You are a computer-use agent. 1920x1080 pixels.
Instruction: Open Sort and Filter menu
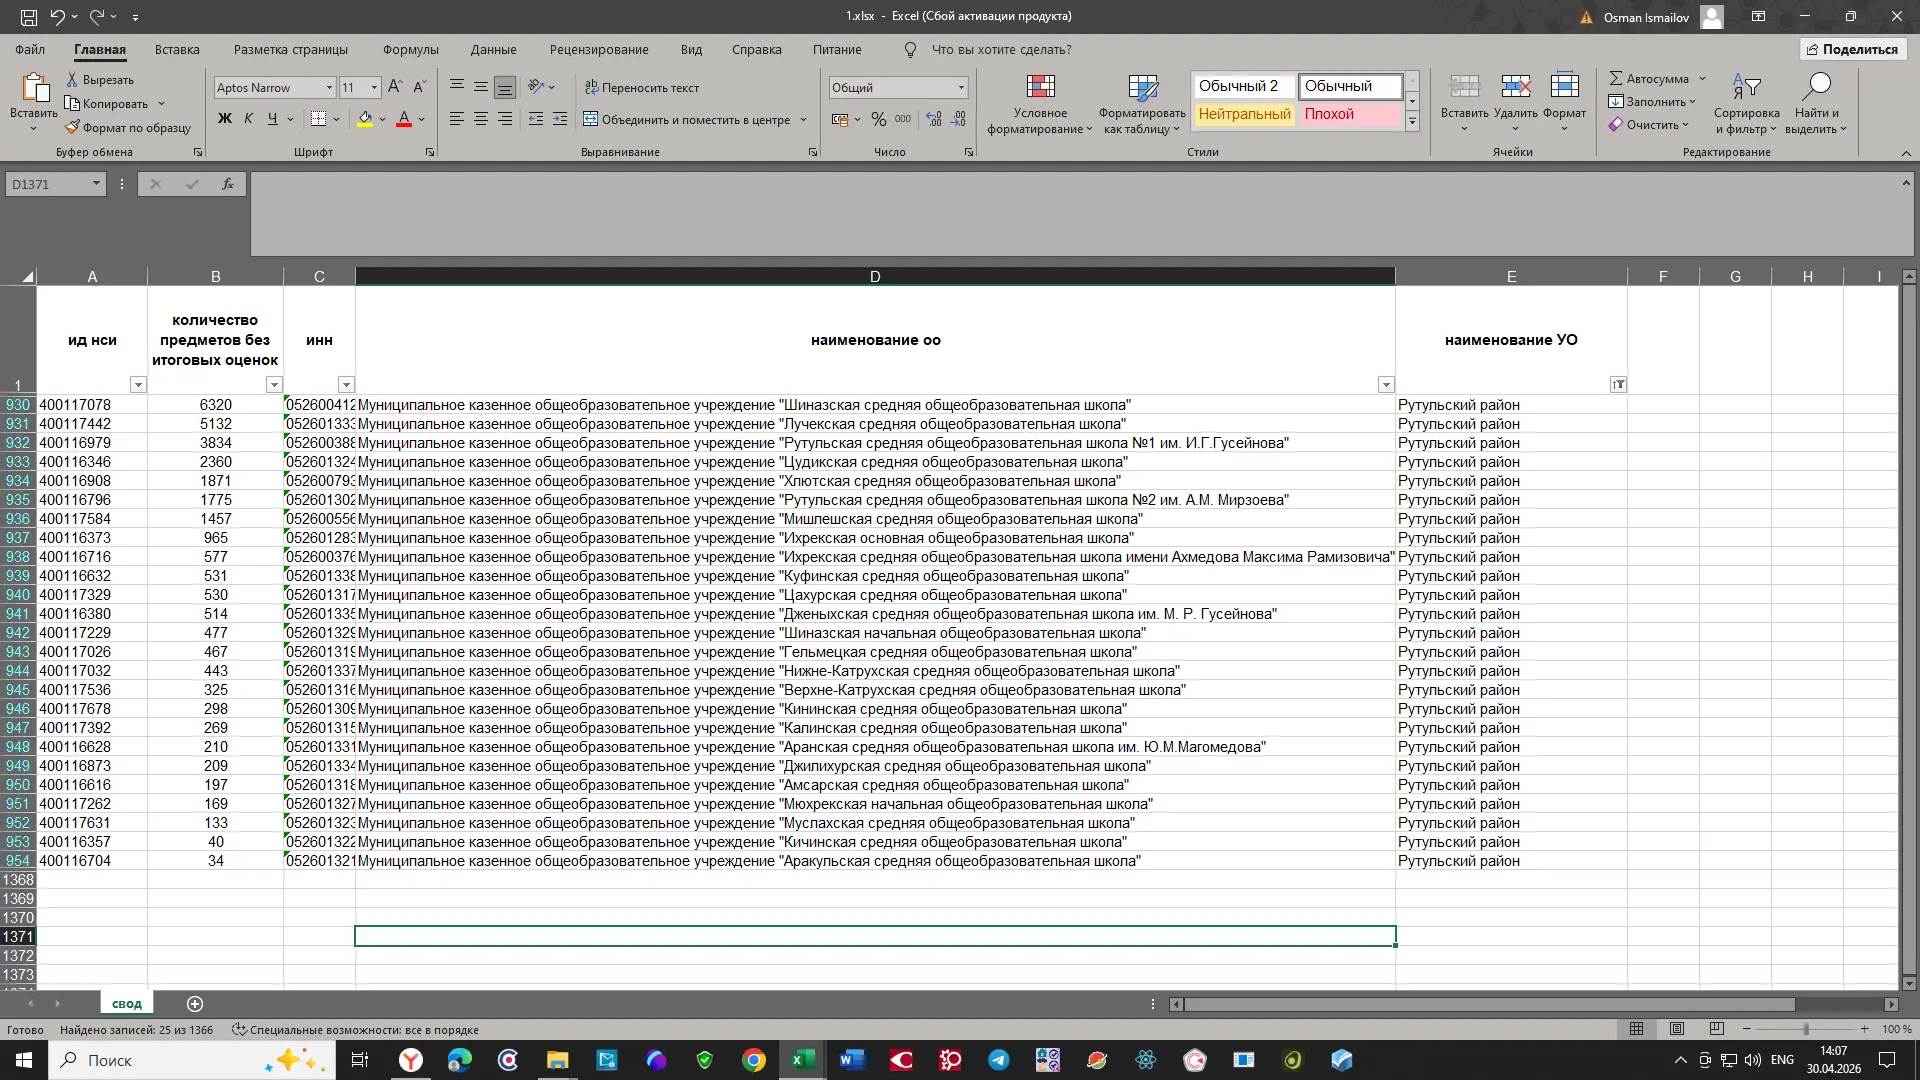click(x=1746, y=104)
